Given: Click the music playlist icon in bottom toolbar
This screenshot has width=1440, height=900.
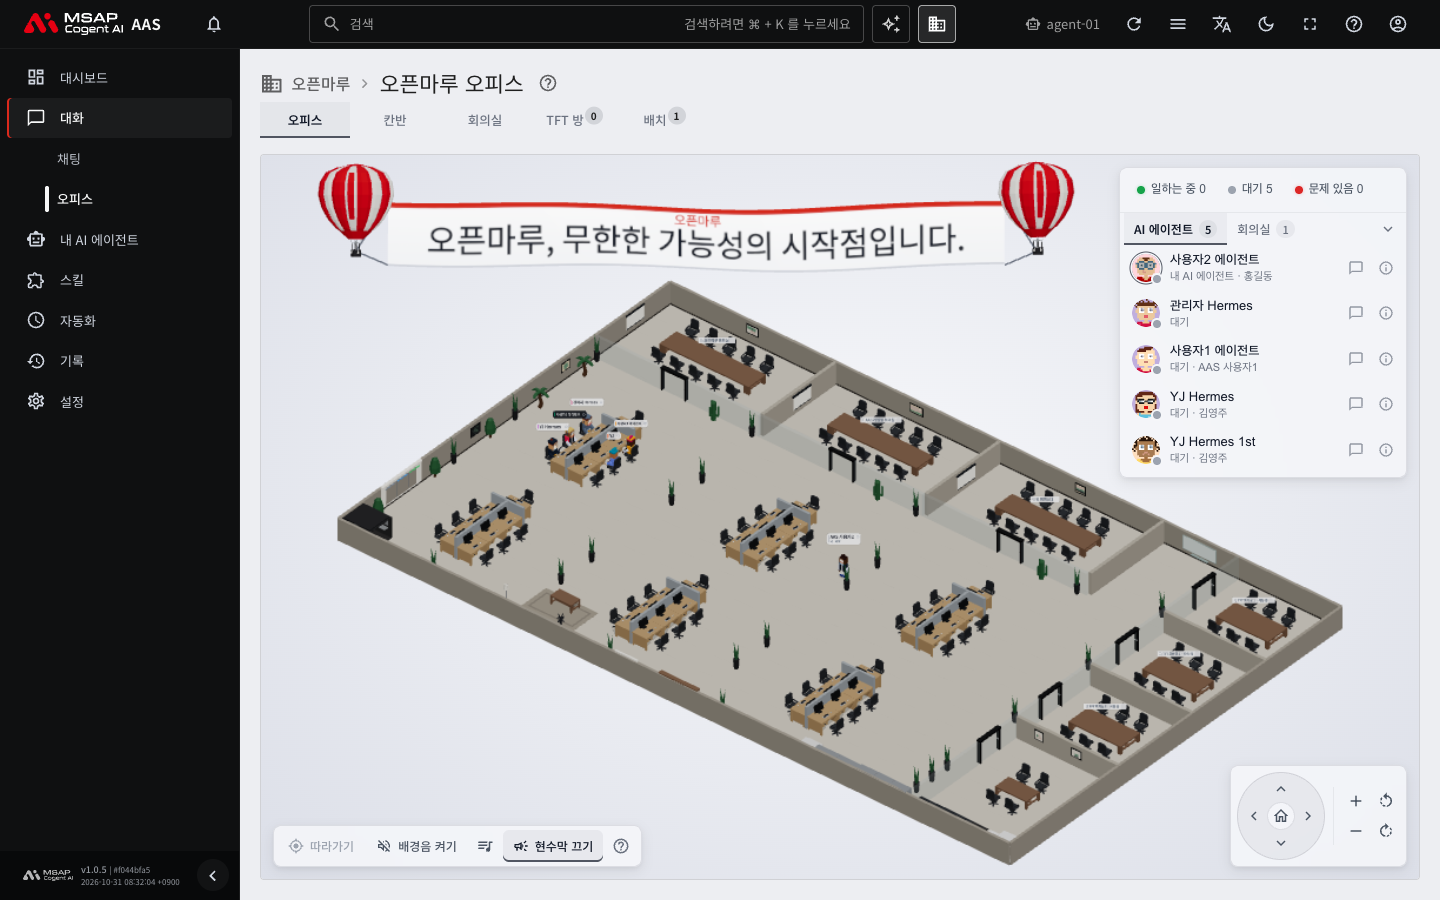Looking at the screenshot, I should click(x=485, y=846).
